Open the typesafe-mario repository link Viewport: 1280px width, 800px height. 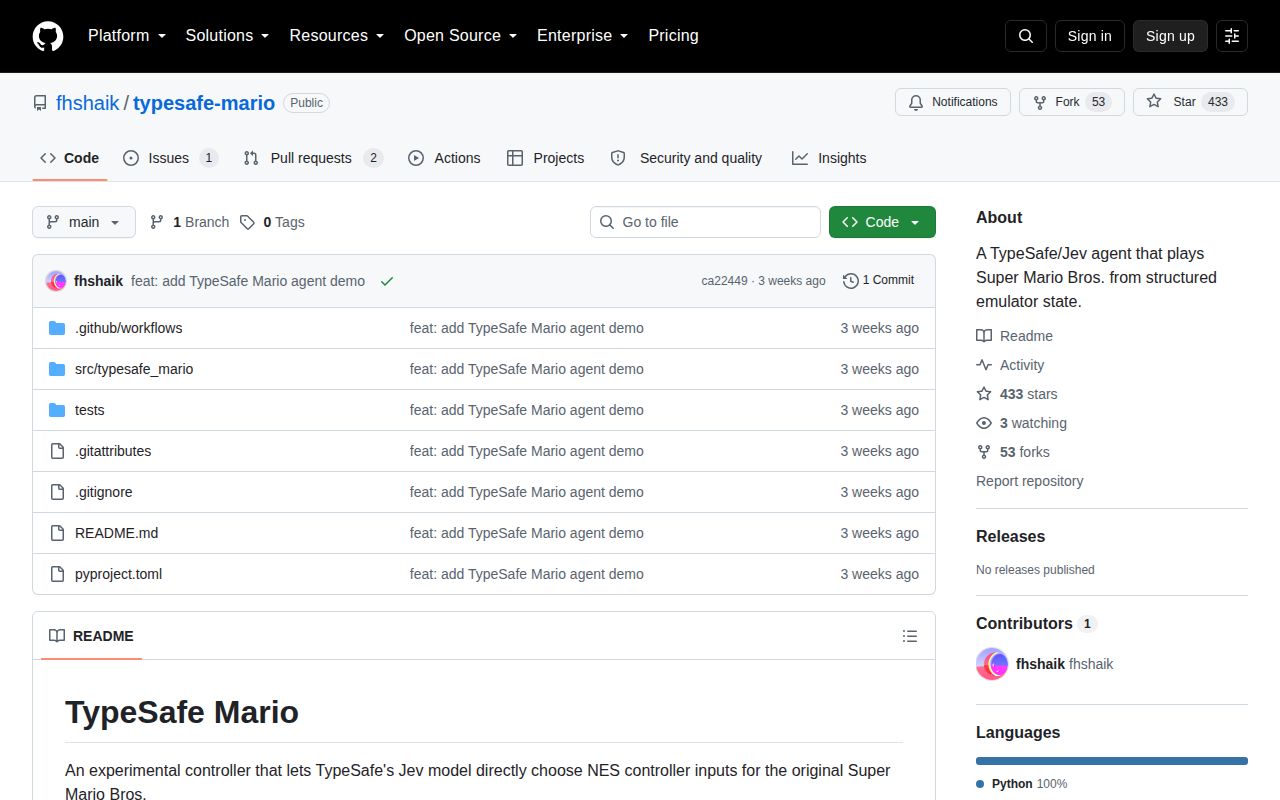click(x=204, y=103)
